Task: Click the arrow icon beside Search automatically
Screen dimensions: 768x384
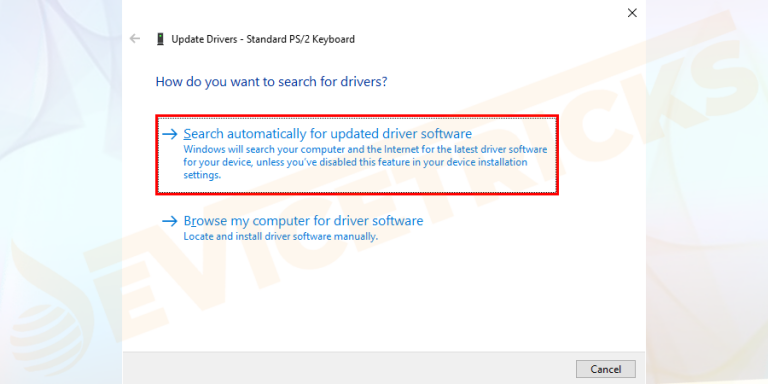Action: 169,134
